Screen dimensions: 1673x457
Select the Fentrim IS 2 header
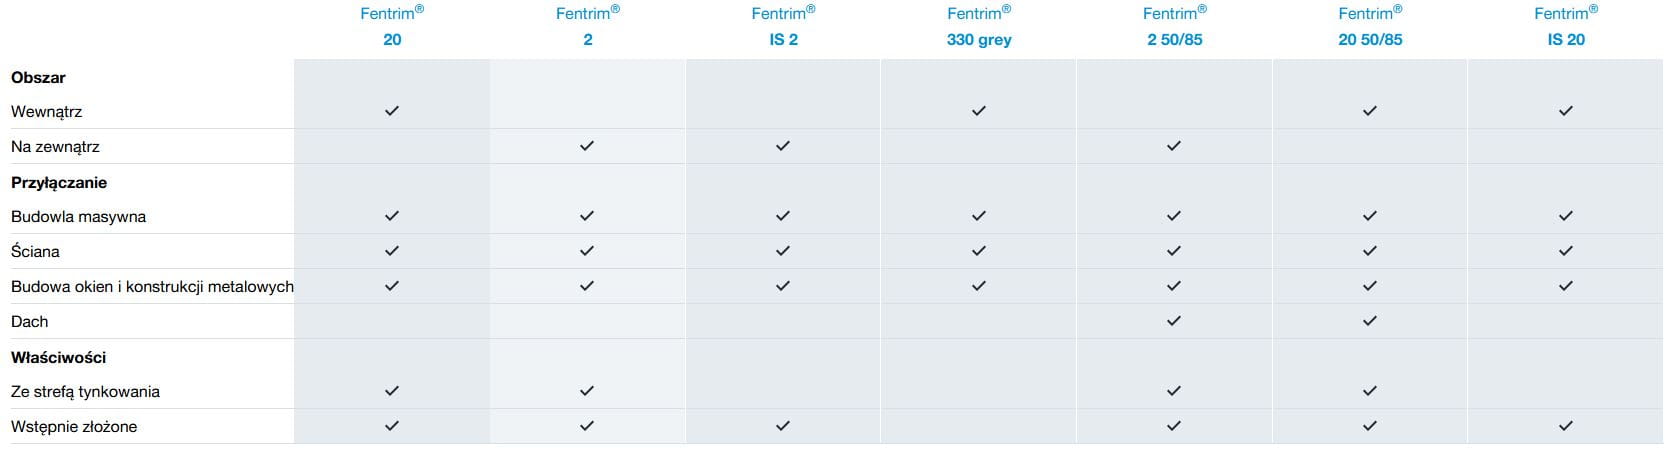coord(783,27)
